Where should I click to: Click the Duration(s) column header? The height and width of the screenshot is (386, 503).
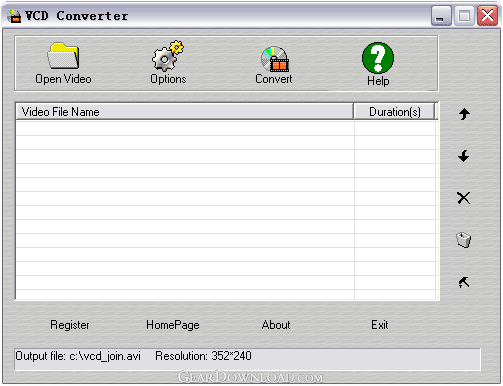coord(394,112)
